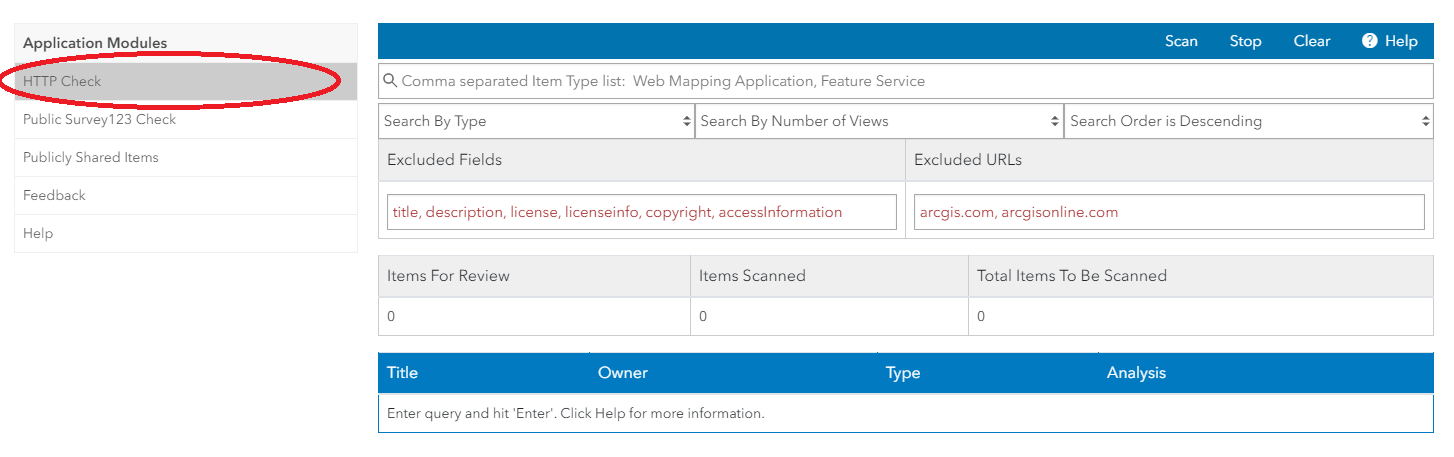The image size is (1454, 457).
Task: Click Total Items To Be Scanned label
Action: (x=1072, y=276)
